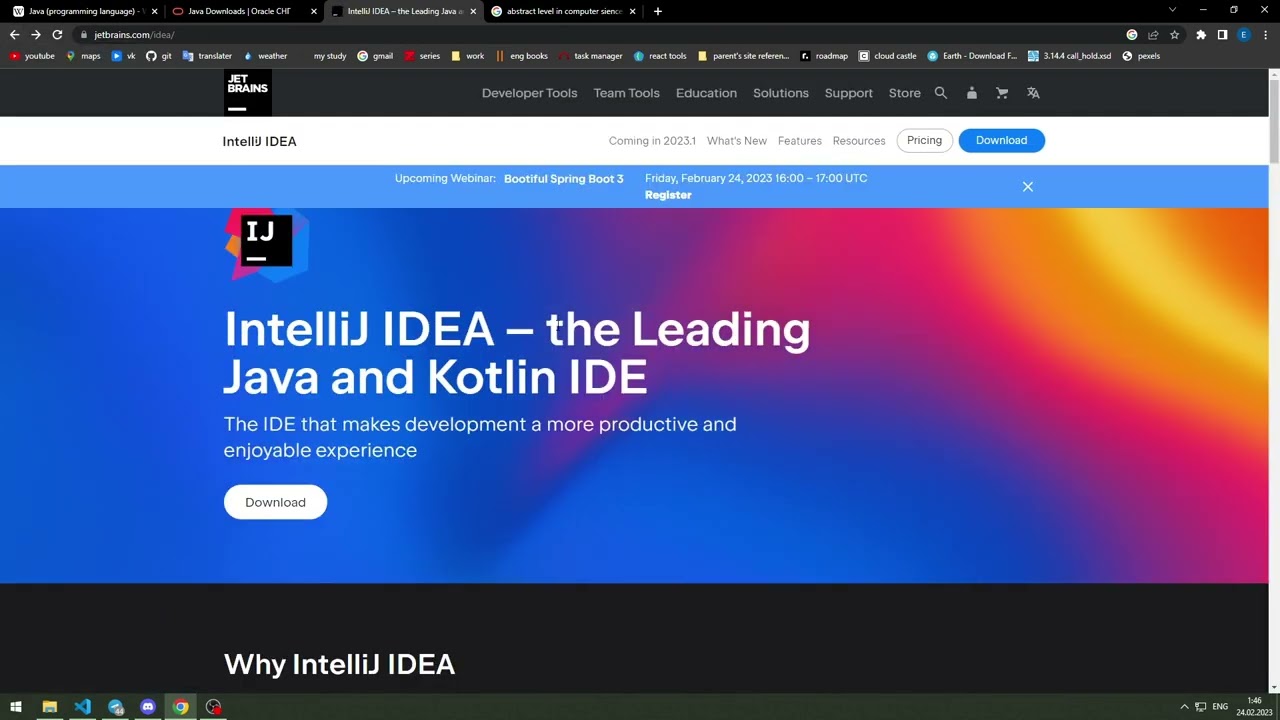This screenshot has height=720, width=1280.
Task: Open the work bookmarks folder
Action: click(467, 56)
